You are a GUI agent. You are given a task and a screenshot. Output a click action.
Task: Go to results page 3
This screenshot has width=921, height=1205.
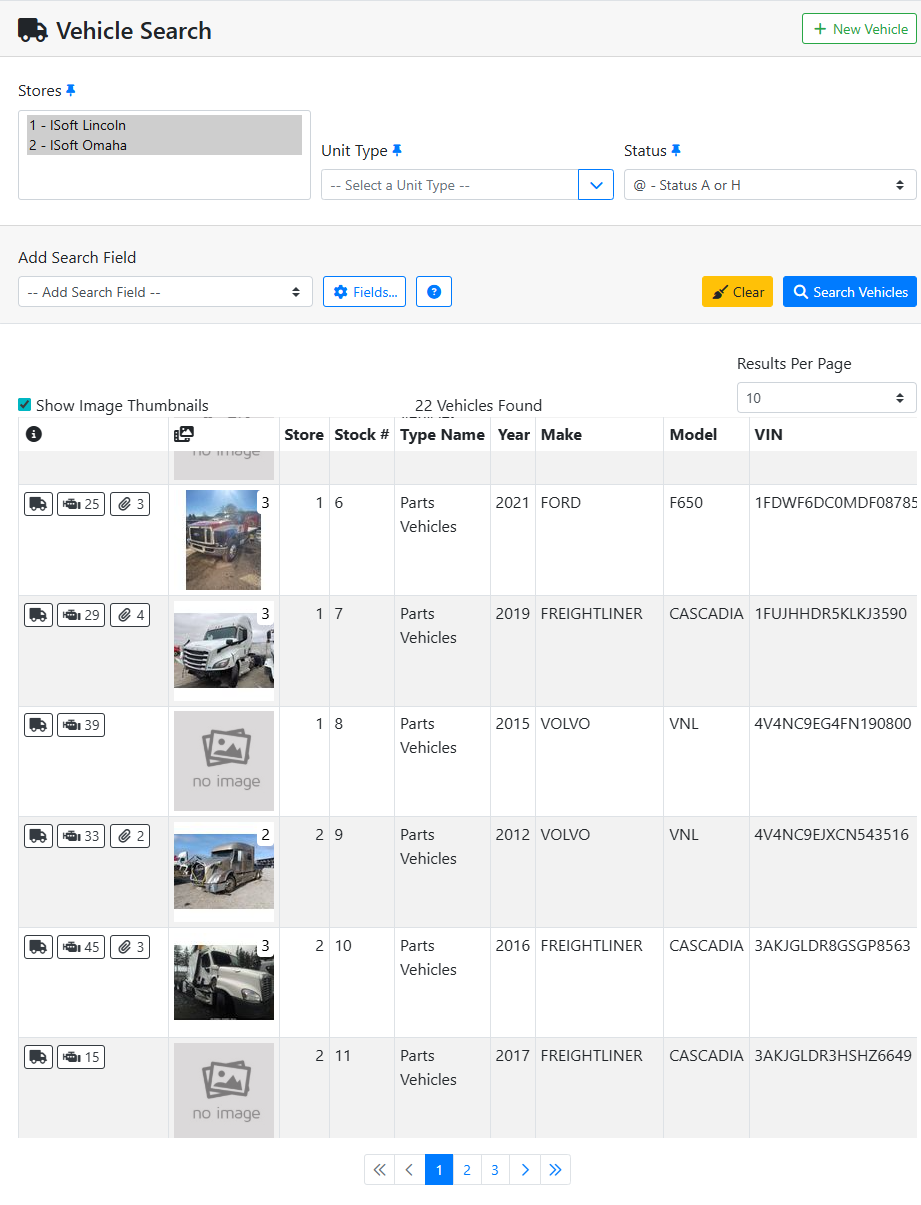click(x=495, y=1169)
